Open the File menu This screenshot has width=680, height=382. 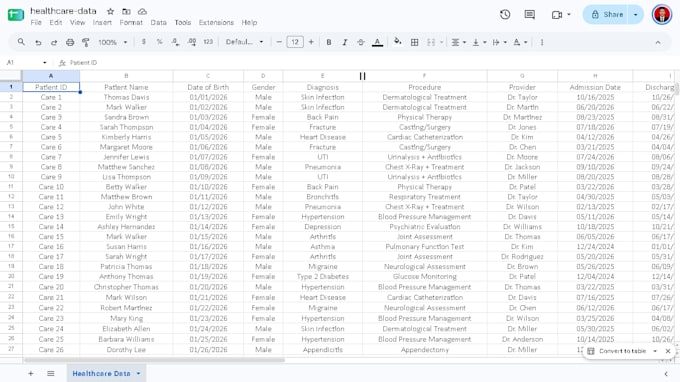click(36, 23)
